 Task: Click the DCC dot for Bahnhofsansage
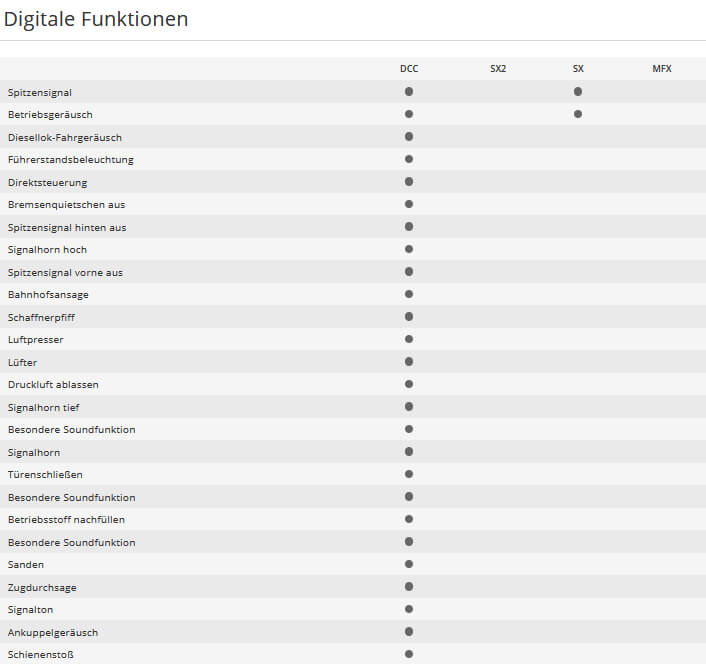(409, 294)
